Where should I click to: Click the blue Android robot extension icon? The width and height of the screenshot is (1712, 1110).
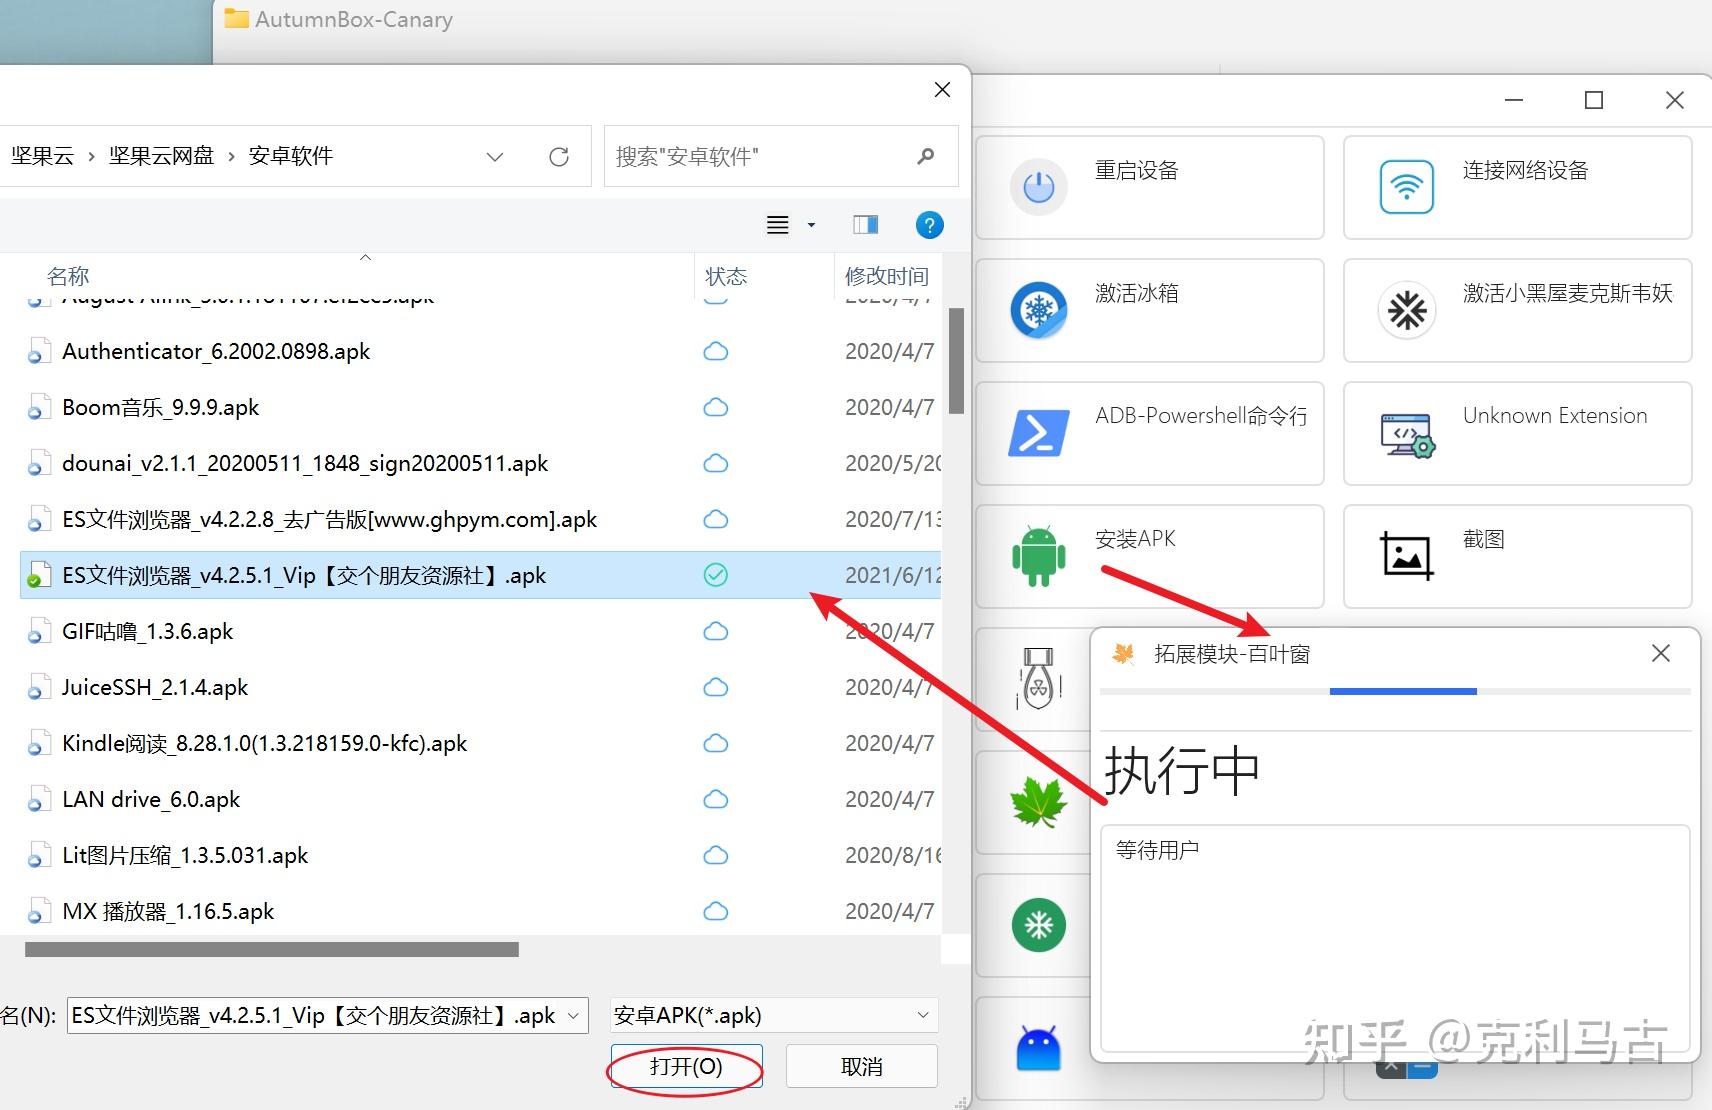click(x=1038, y=1048)
